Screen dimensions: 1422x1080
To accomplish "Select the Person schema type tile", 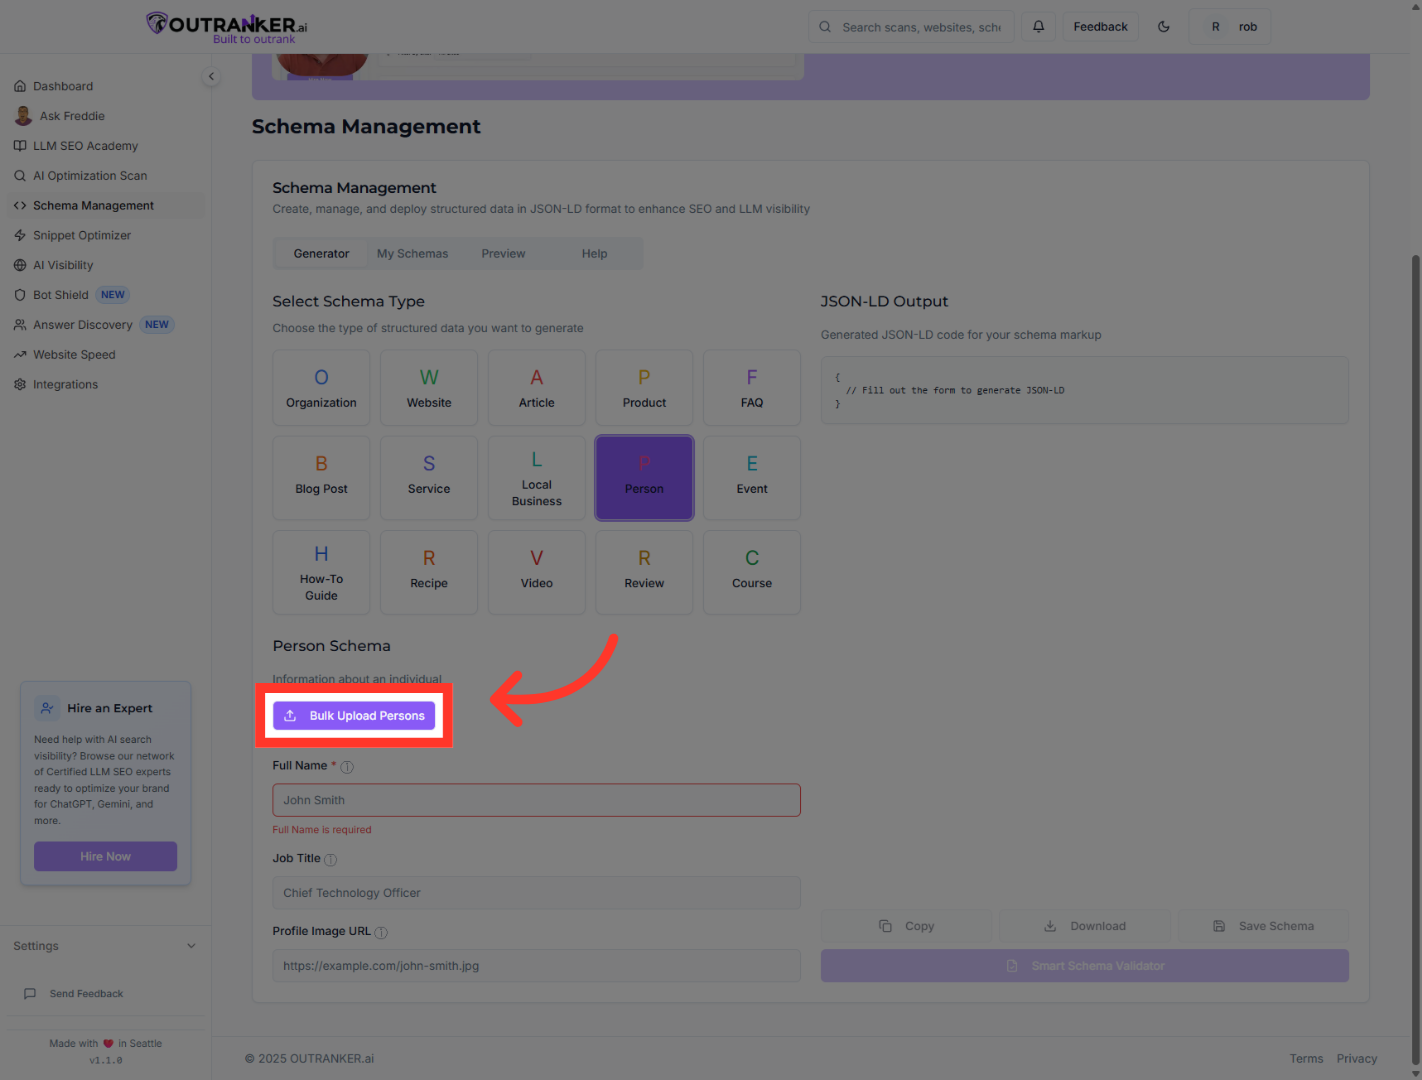I will coord(644,477).
